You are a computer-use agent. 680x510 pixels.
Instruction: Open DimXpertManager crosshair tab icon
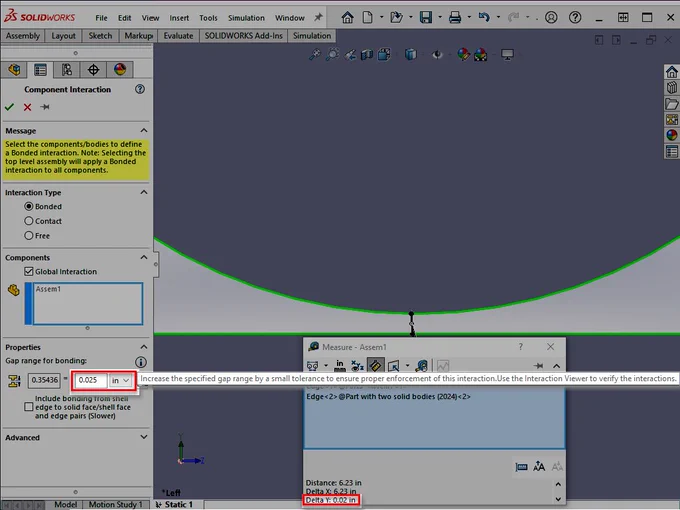click(93, 69)
